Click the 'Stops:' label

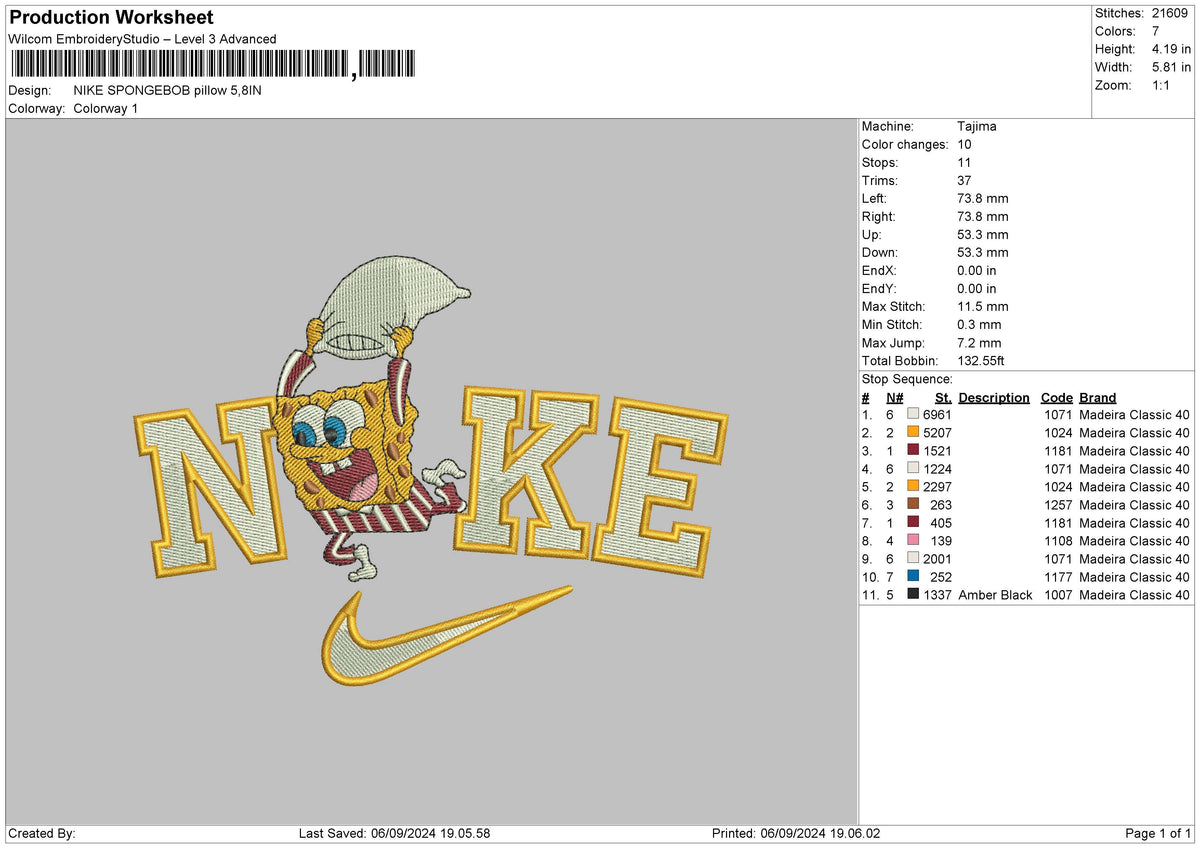880,163
